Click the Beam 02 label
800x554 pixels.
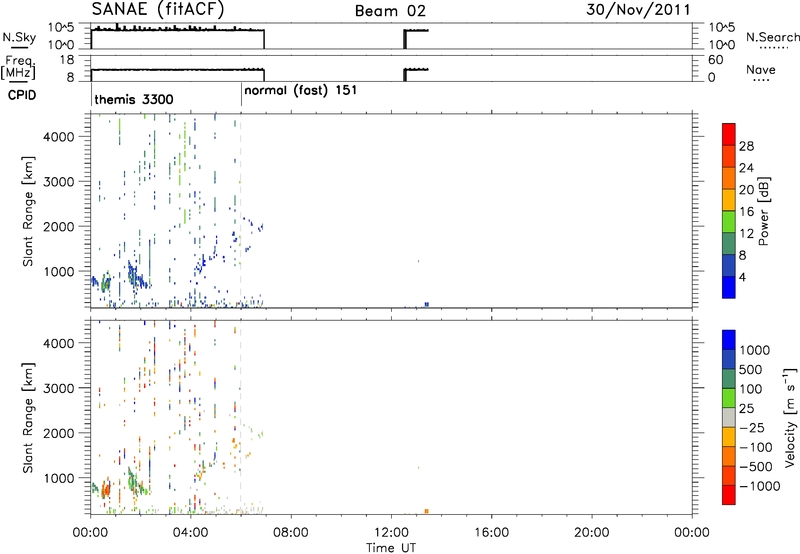(x=390, y=11)
